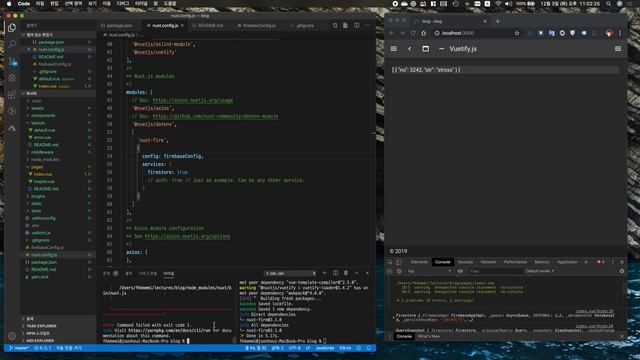Open the Source Control view in activity bar

point(13,62)
